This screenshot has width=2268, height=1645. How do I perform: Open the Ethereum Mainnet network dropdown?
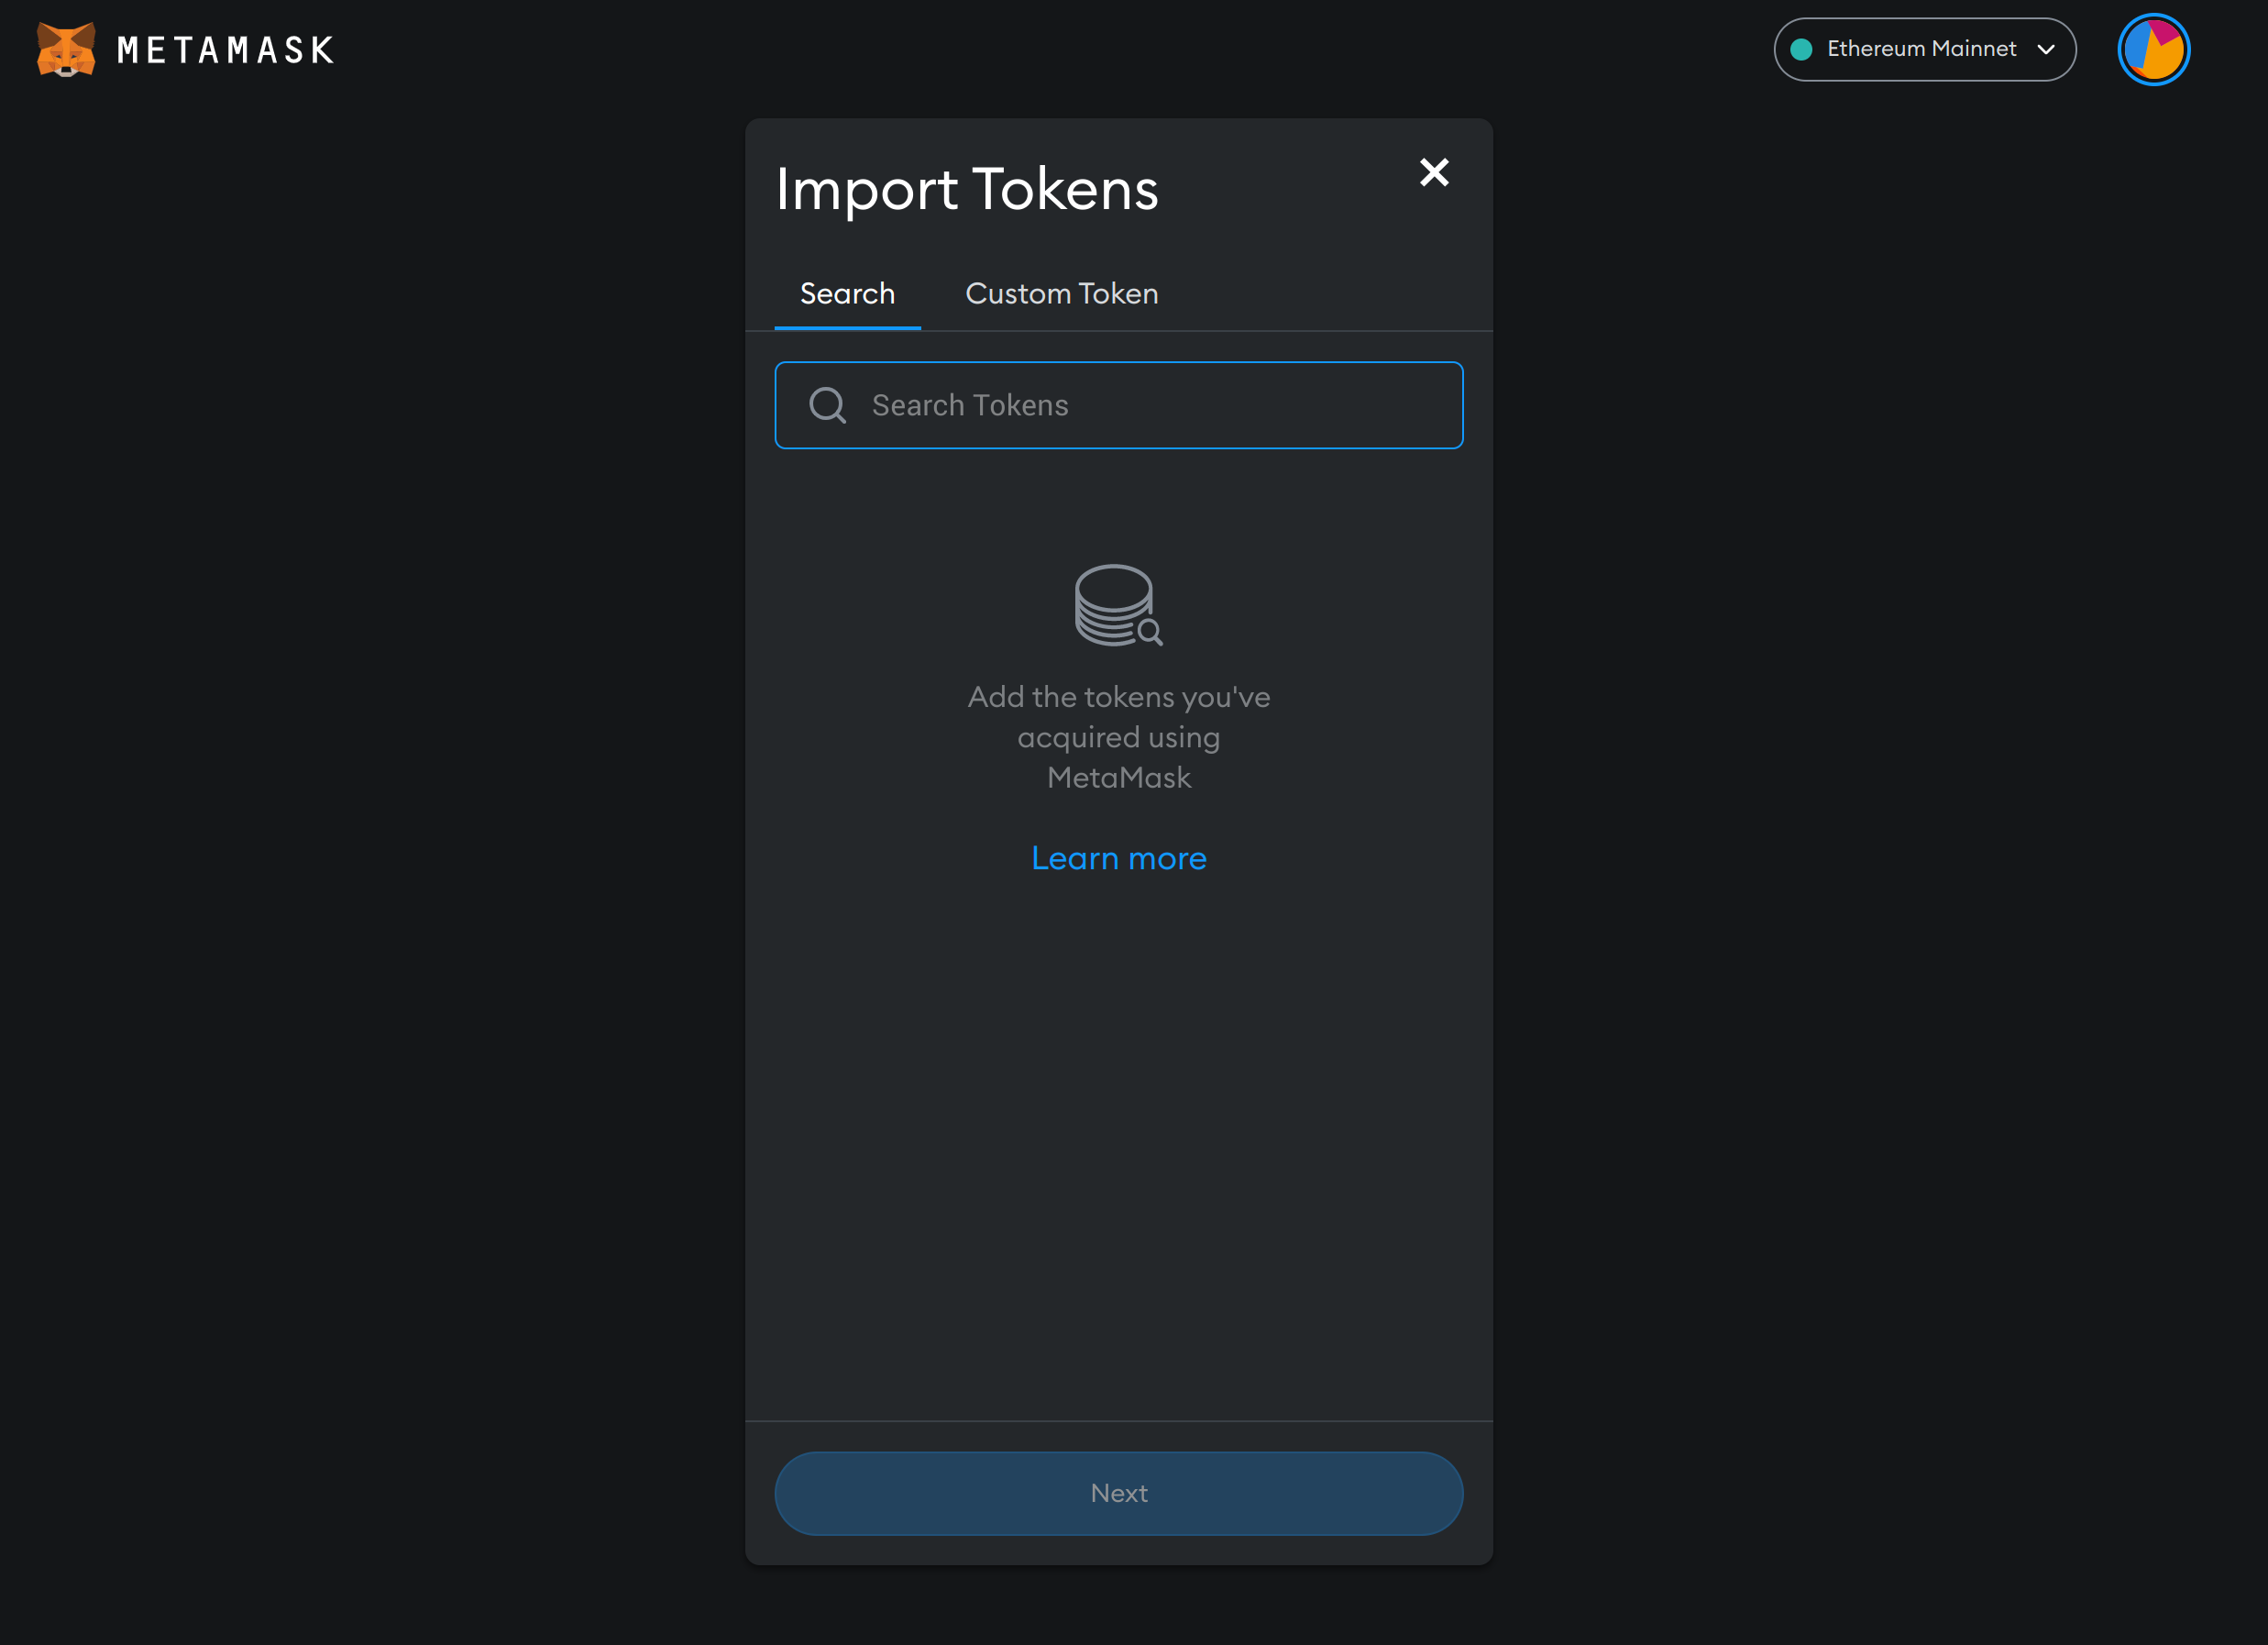point(1923,48)
